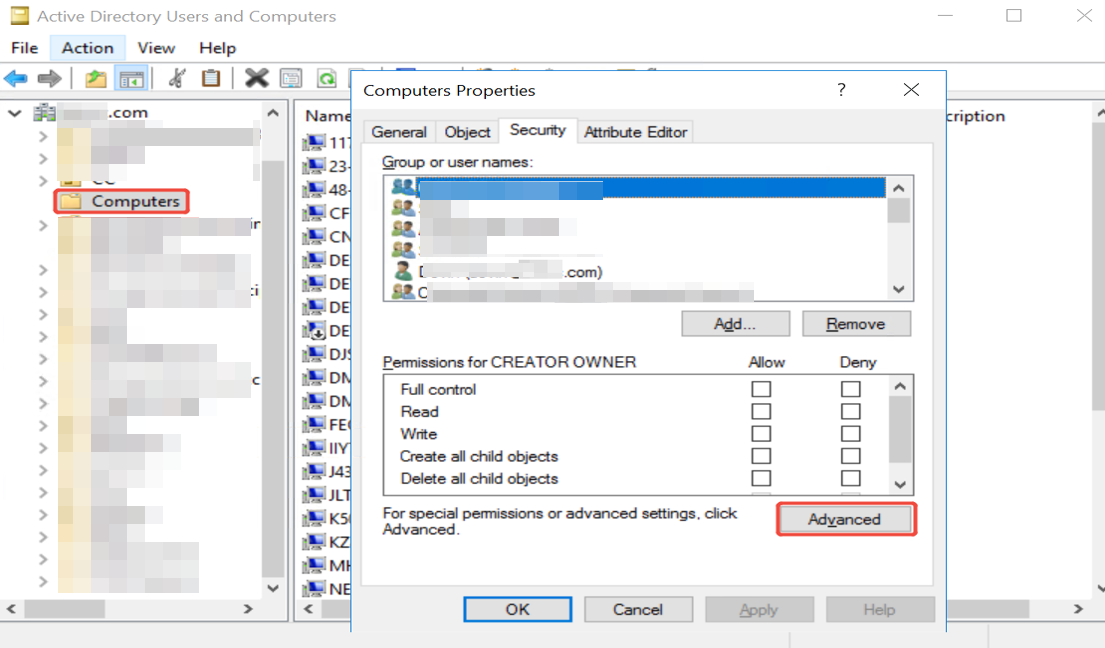The width and height of the screenshot is (1105, 648).
Task: Select the disabled computer icon with down arrow
Action: (x=314, y=330)
